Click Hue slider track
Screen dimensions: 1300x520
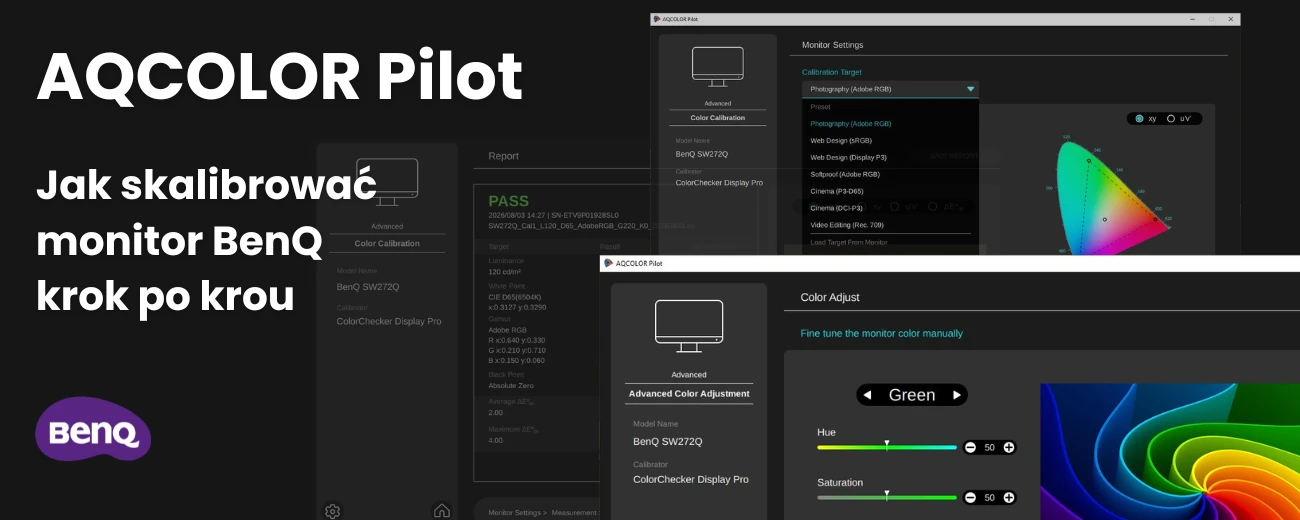point(887,447)
